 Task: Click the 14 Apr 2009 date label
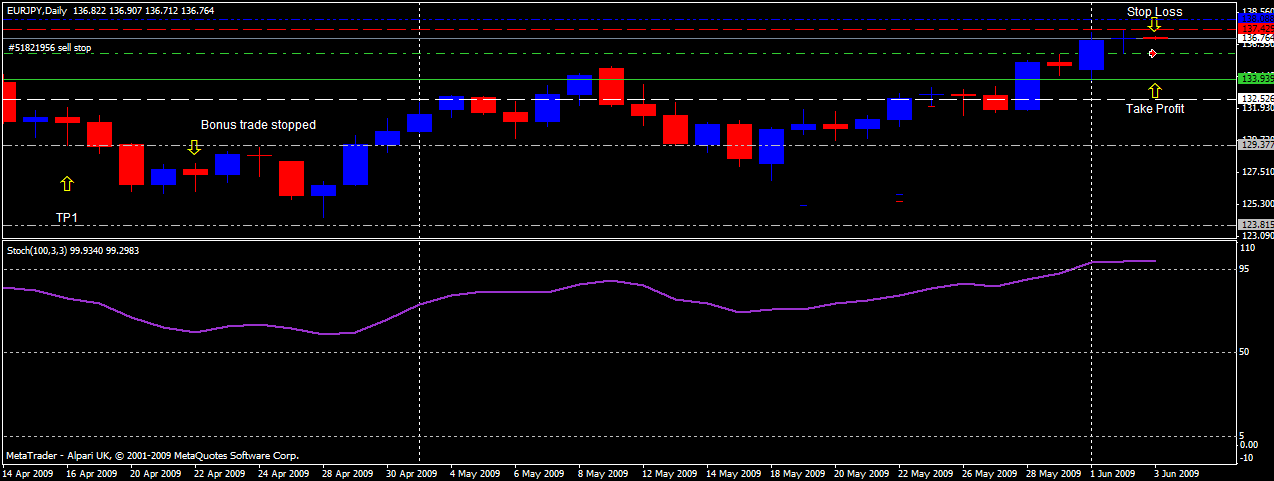(29, 474)
